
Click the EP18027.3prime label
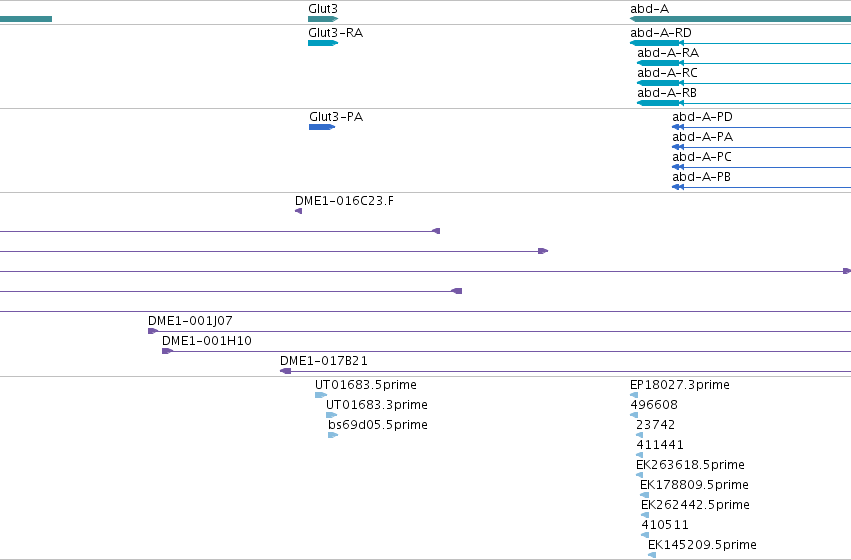(679, 385)
